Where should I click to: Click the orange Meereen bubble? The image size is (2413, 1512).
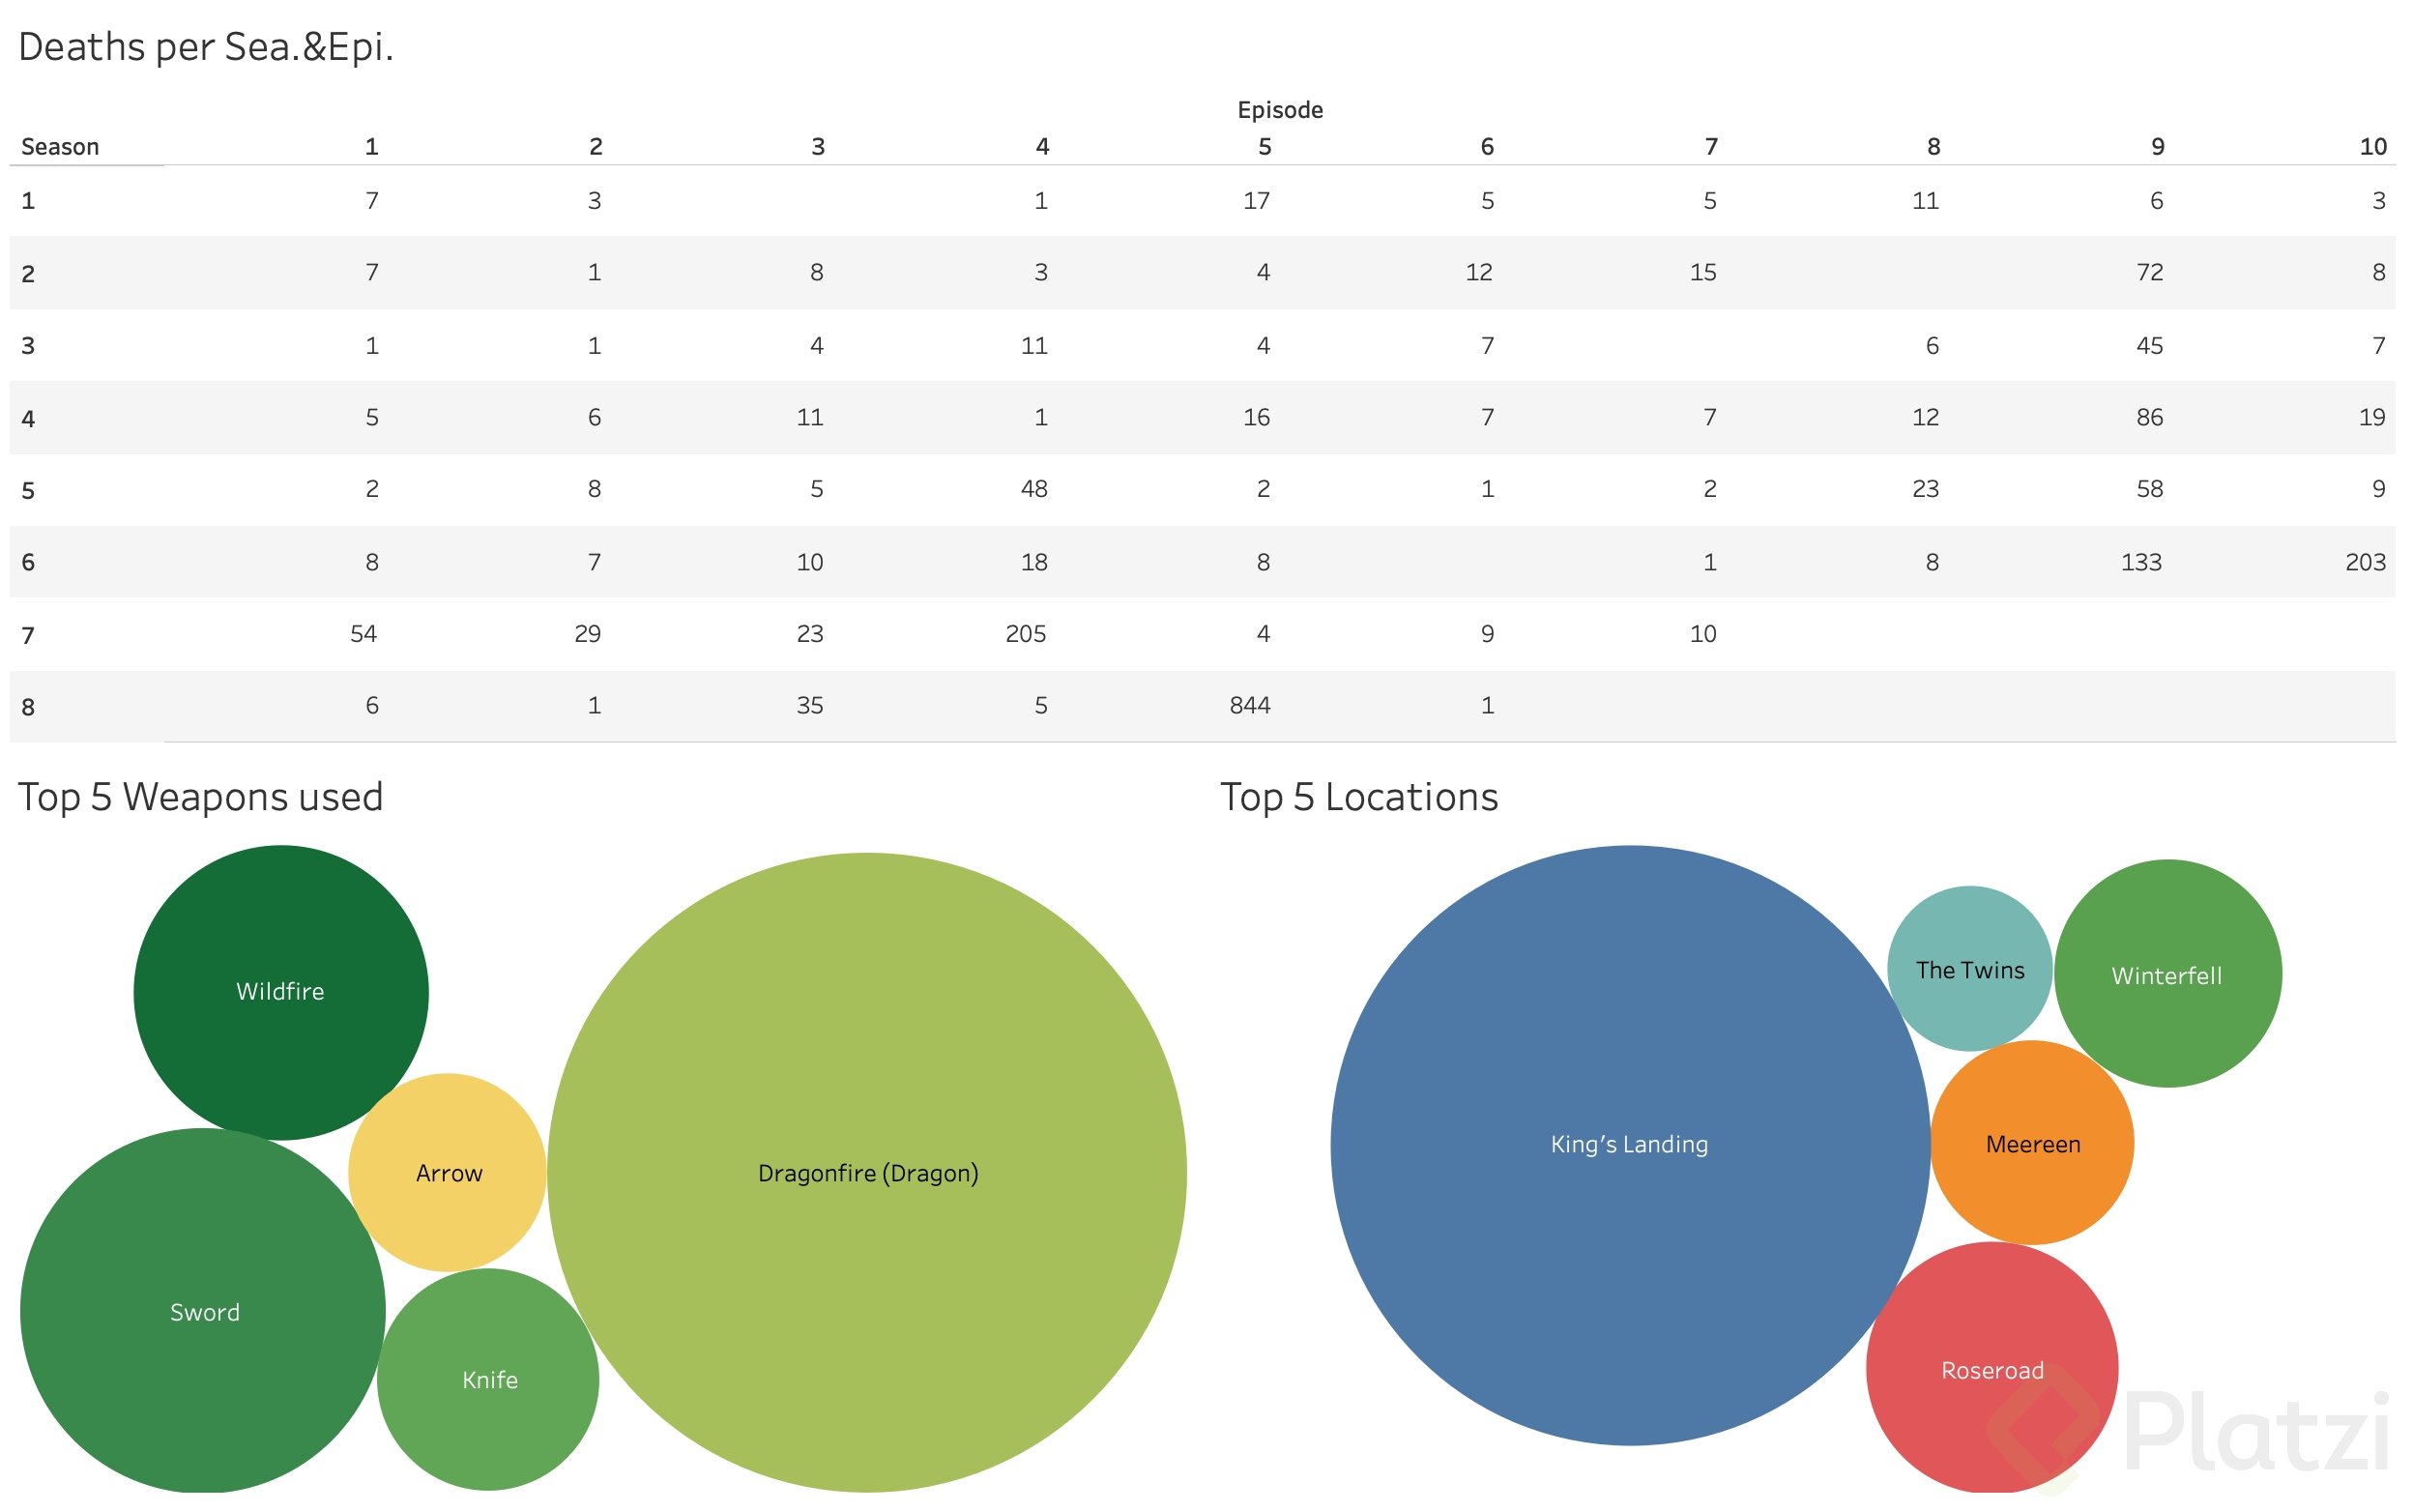2032,1144
